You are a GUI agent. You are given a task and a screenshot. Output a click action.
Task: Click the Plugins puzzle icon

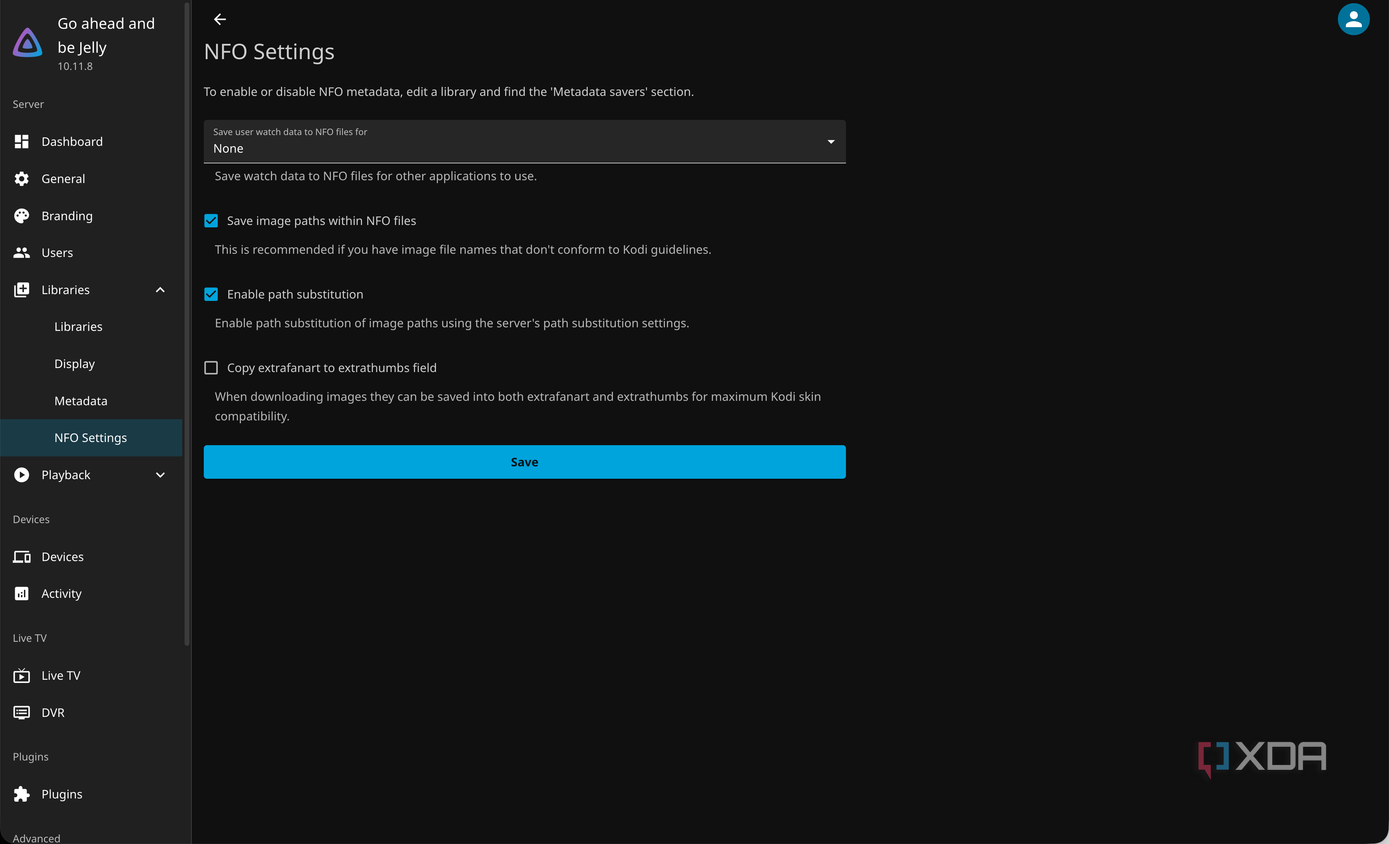21,794
